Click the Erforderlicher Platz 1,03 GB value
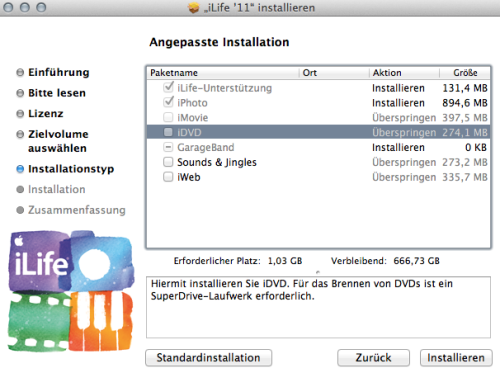Image resolution: width=500 pixels, height=373 pixels. pos(285,261)
